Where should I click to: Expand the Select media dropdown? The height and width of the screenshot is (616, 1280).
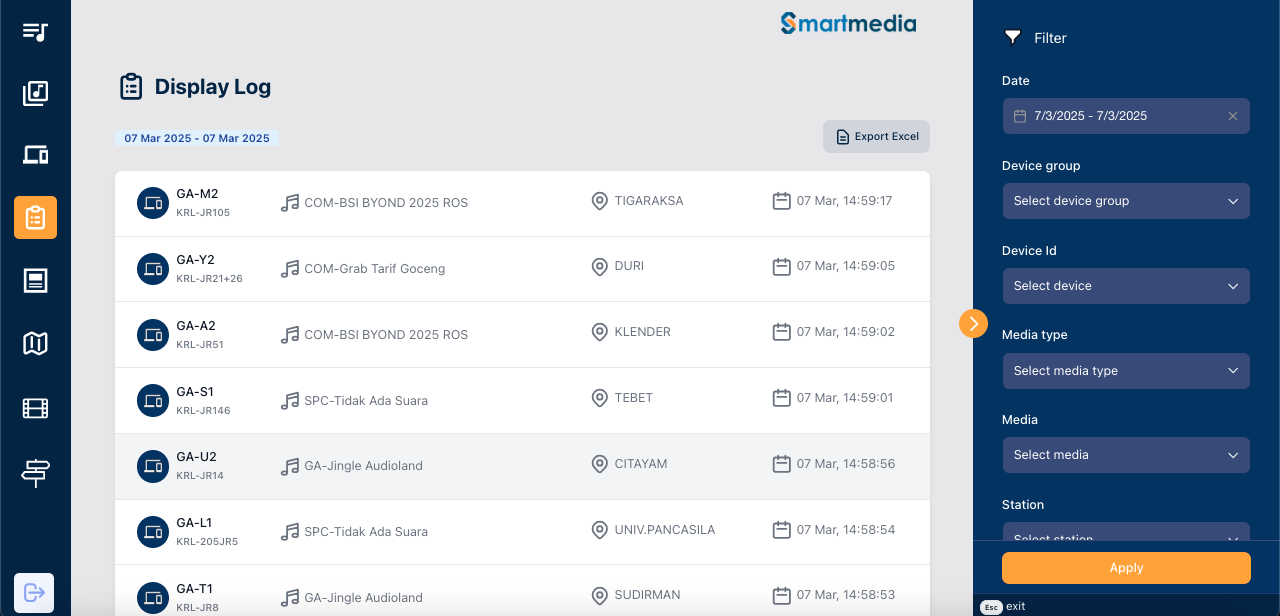click(1126, 455)
